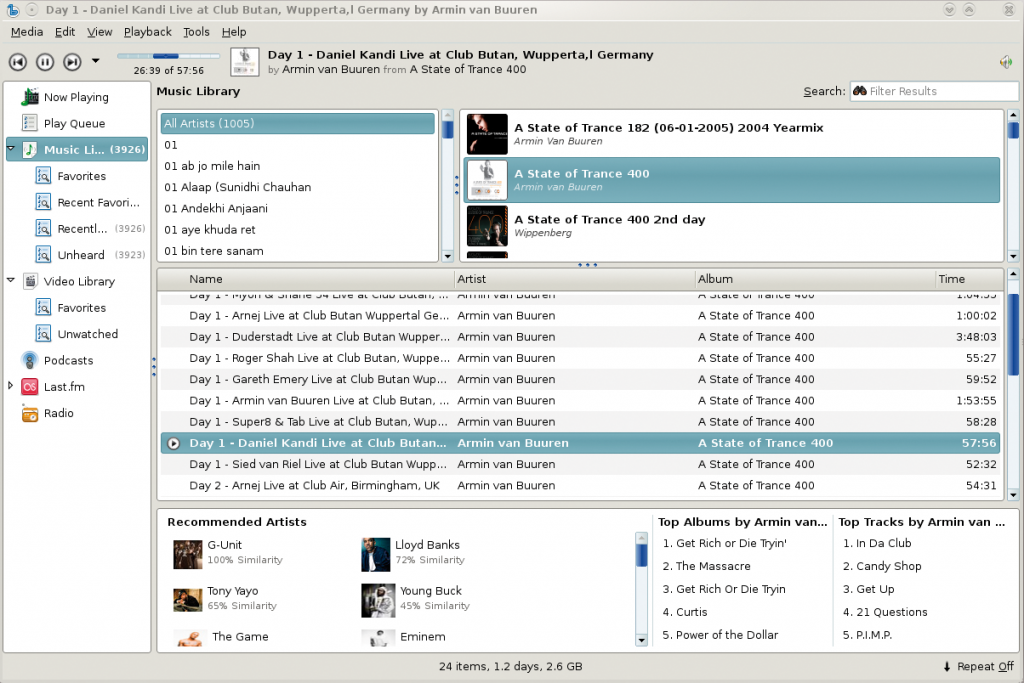
Task: Toggle the Repeat Off button
Action: [978, 667]
